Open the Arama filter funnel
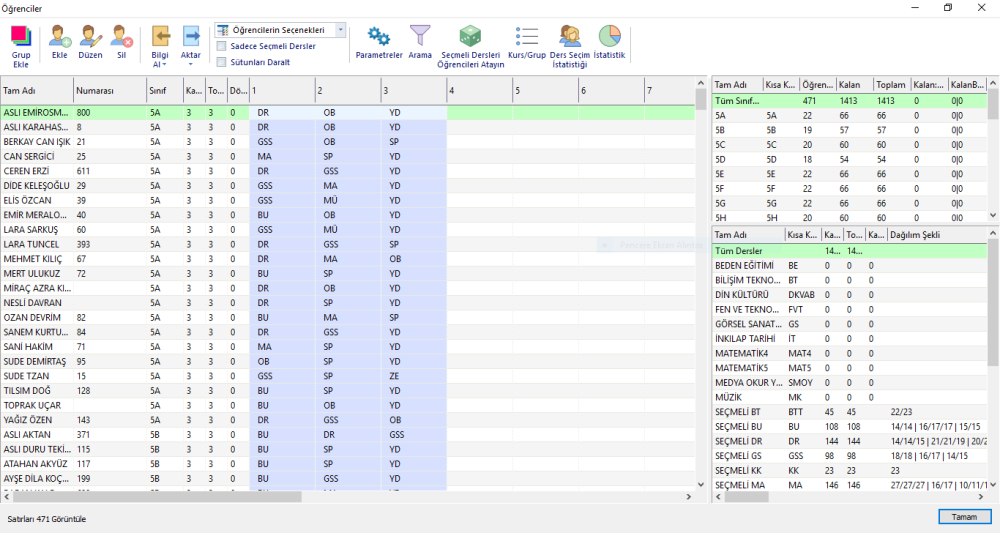This screenshot has height=533, width=1000. coord(420,38)
